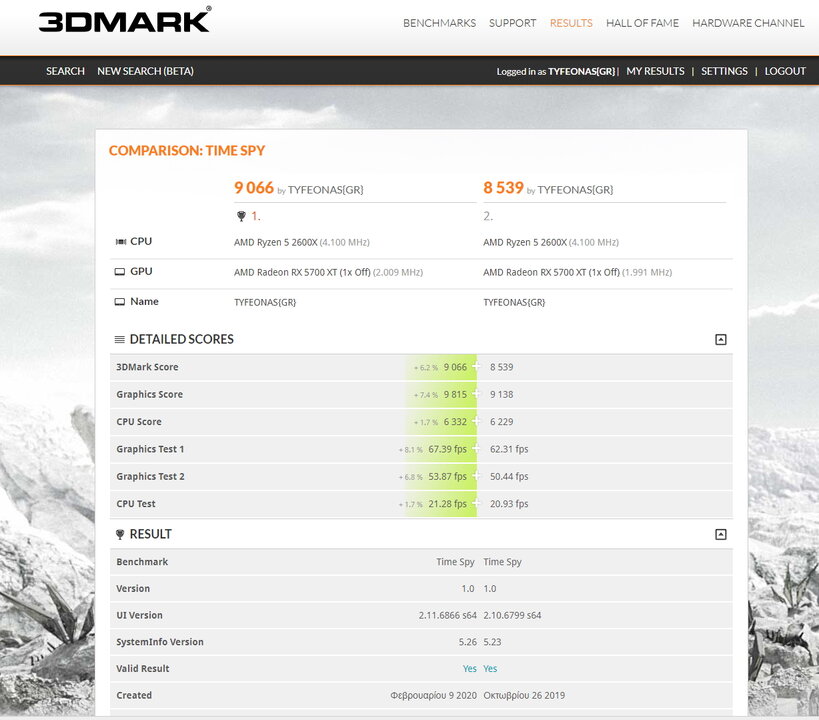Collapse the Detailed Scores section
The height and width of the screenshot is (720, 819).
pos(720,340)
